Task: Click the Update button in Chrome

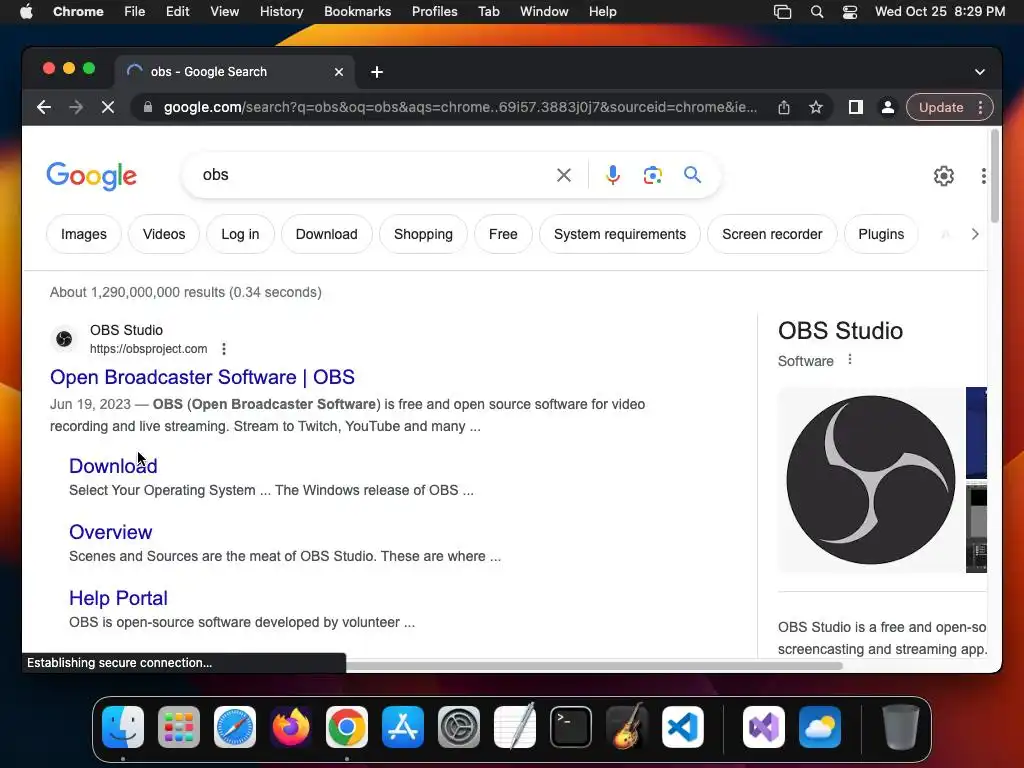Action: [940, 107]
